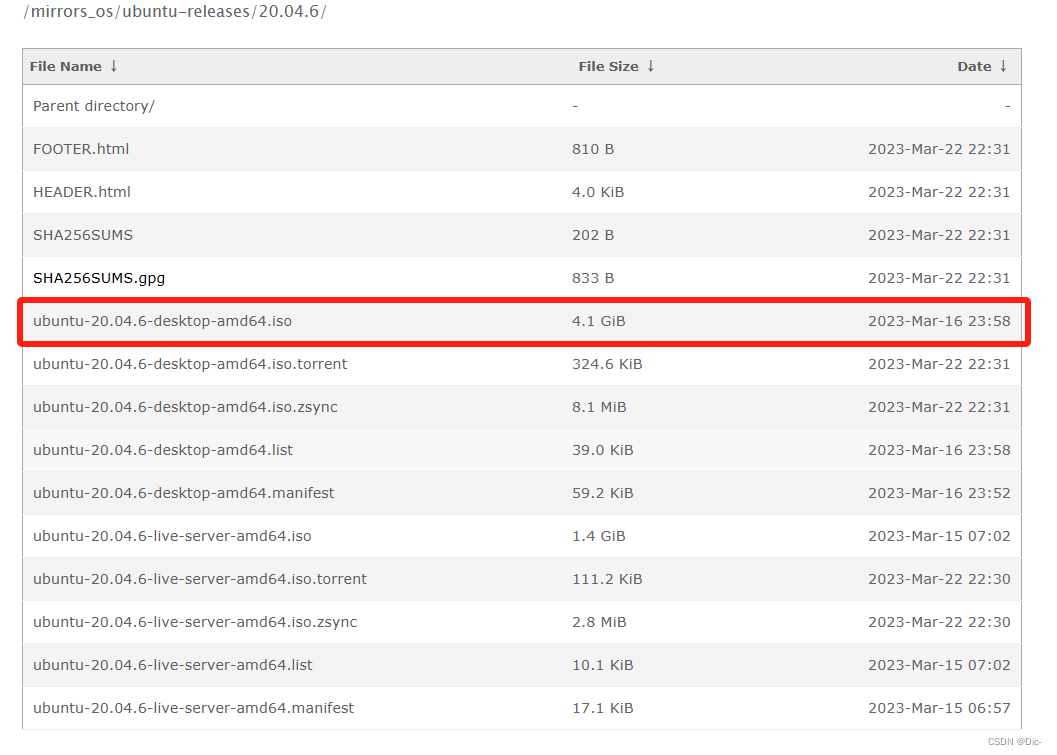
Task: Click the 2023-Mar-16 23:52 date cell
Action: pos(939,493)
